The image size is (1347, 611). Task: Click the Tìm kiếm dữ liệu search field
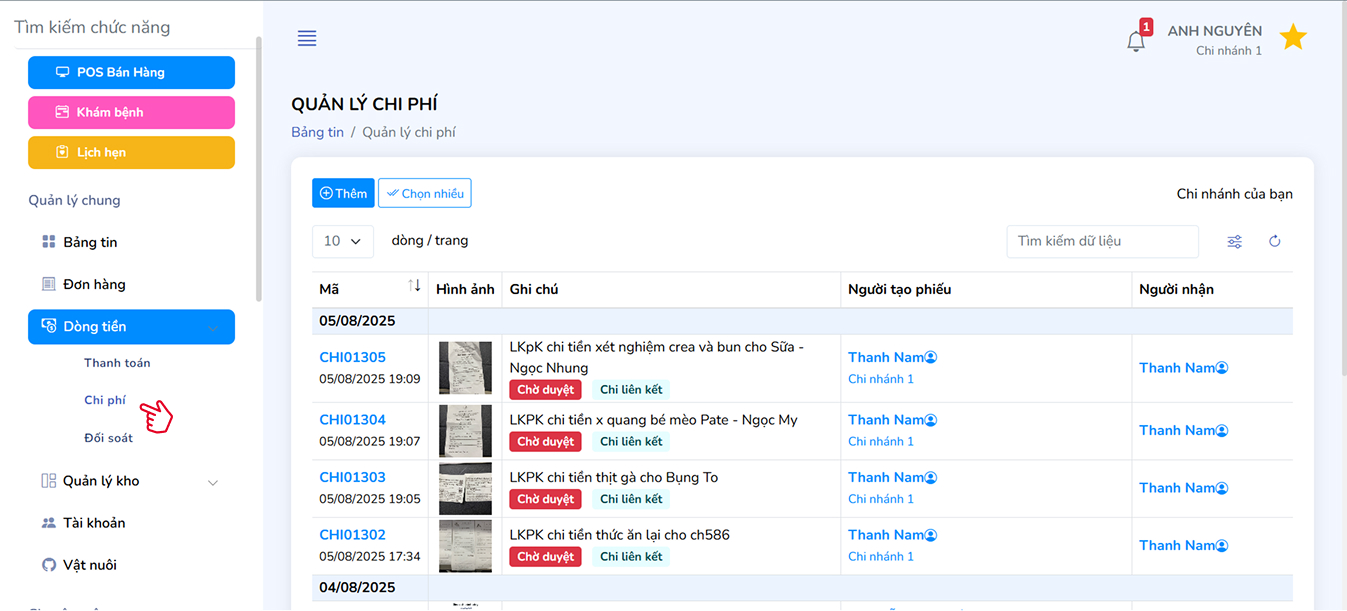[x=1102, y=241]
